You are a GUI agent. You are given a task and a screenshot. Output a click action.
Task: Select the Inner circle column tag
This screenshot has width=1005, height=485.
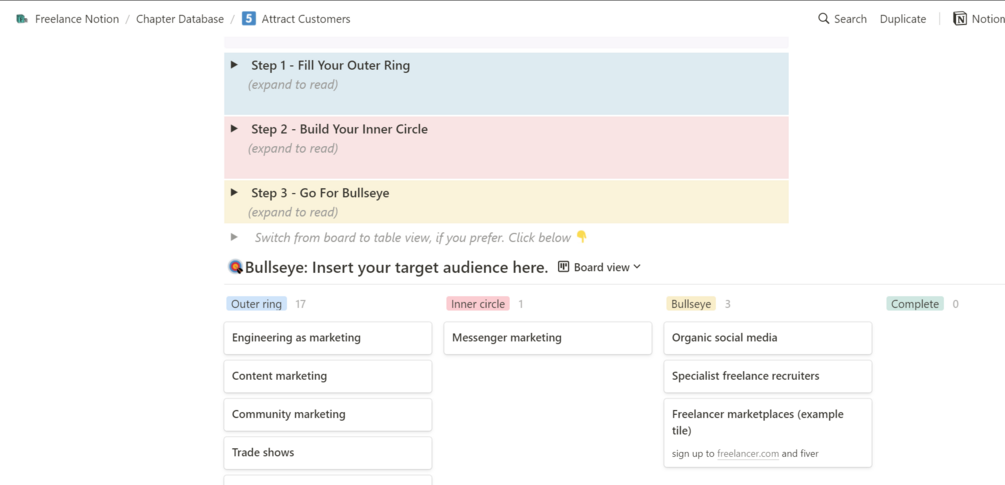(x=478, y=304)
